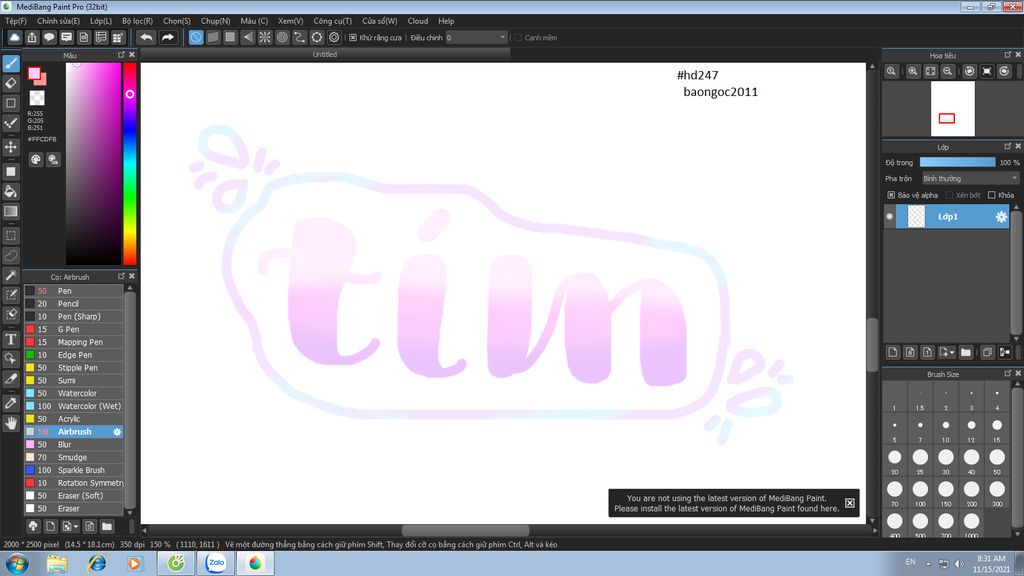Select the Move tool
The width and height of the screenshot is (1024, 576).
pos(11,147)
